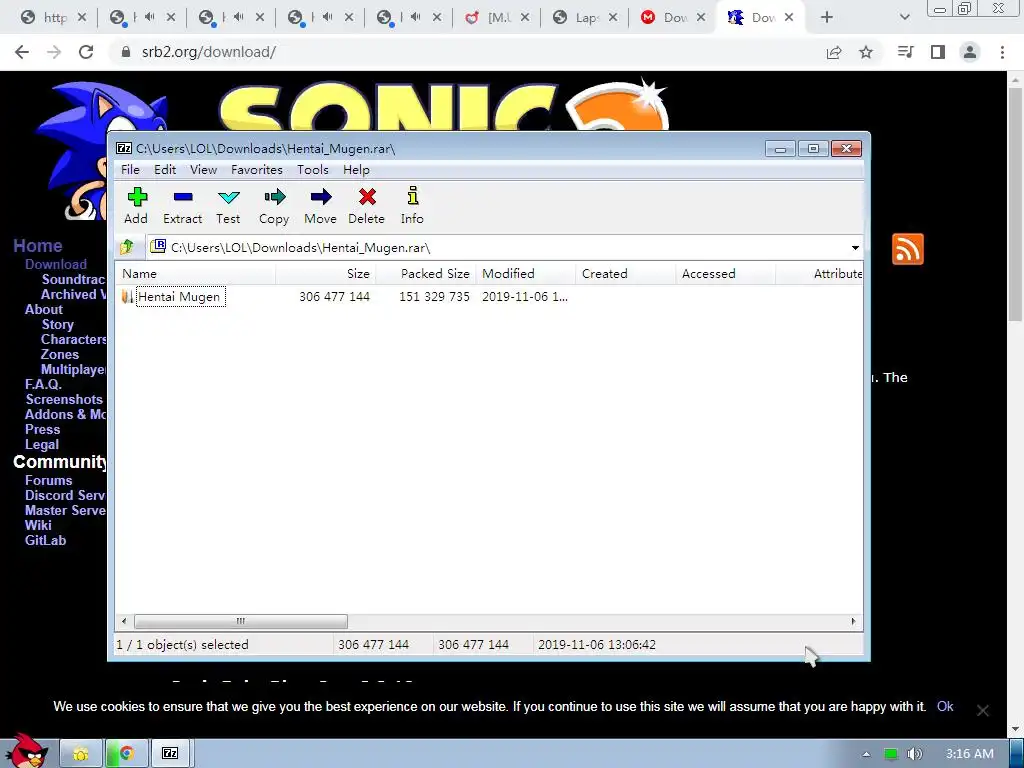
Task: Open the F.A.Q. sidebar link
Action: click(43, 385)
